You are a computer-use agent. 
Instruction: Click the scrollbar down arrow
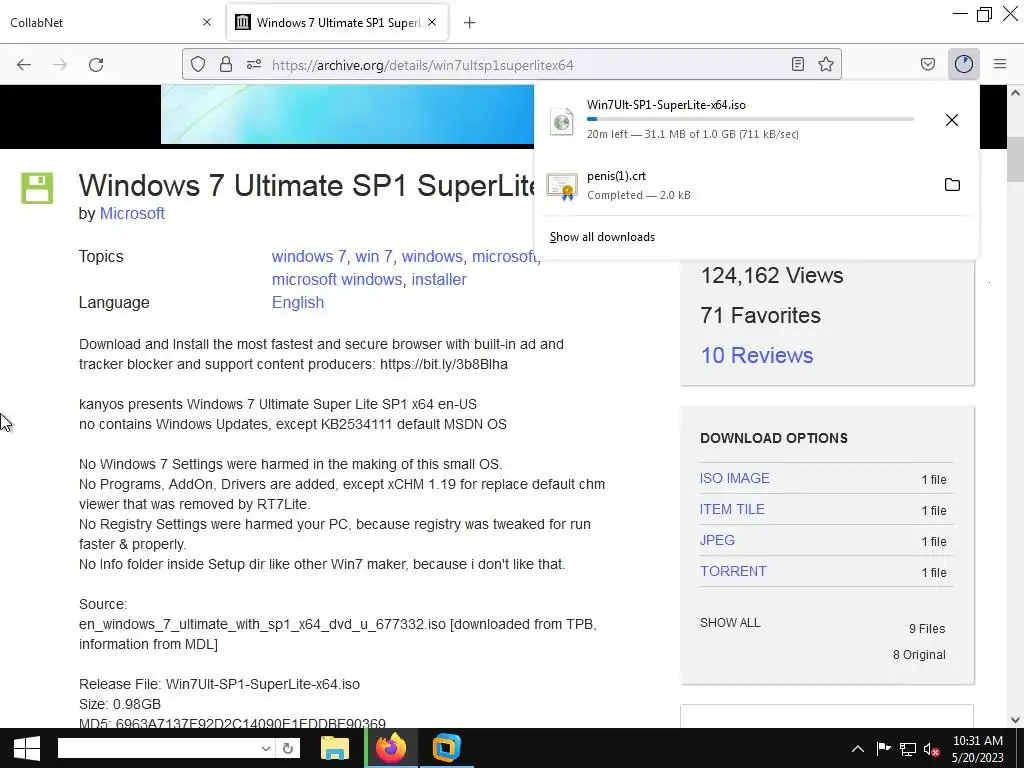tap(1015, 720)
